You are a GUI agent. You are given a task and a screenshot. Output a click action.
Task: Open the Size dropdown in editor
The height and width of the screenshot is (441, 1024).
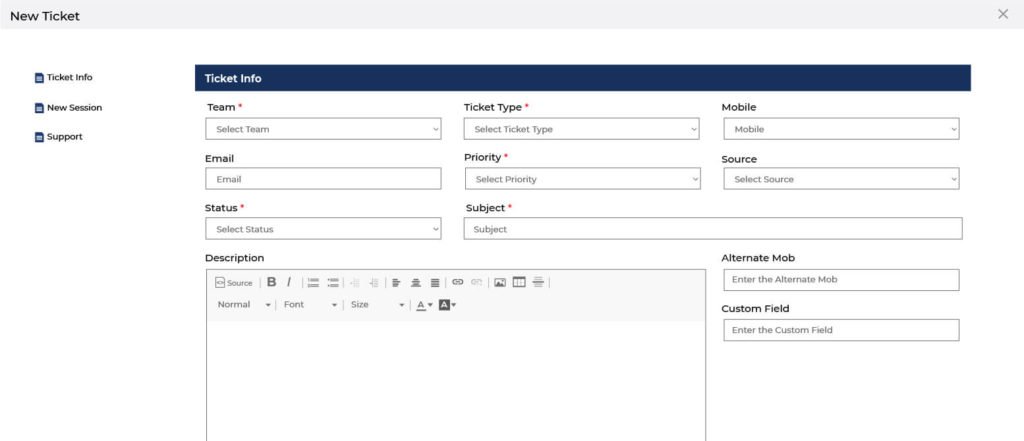[x=377, y=305]
